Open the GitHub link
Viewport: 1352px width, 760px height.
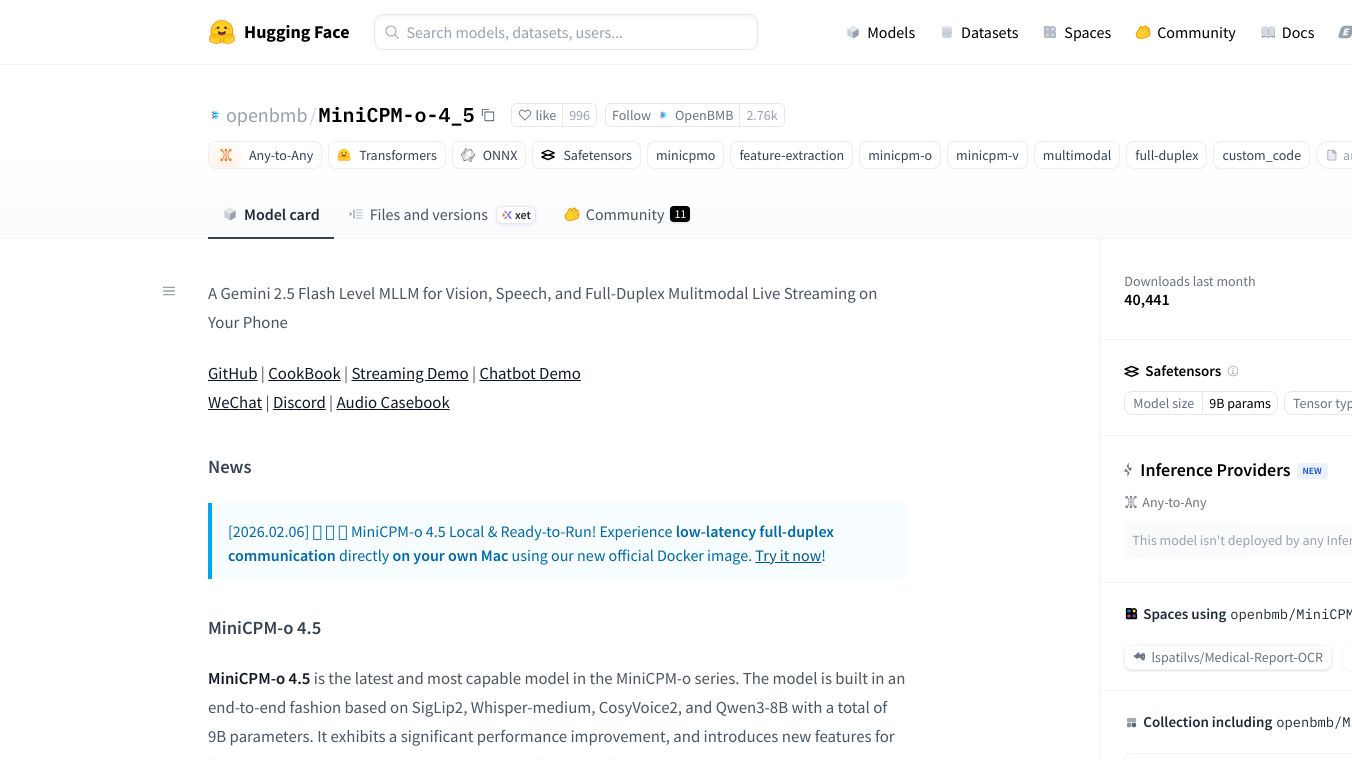pos(233,373)
